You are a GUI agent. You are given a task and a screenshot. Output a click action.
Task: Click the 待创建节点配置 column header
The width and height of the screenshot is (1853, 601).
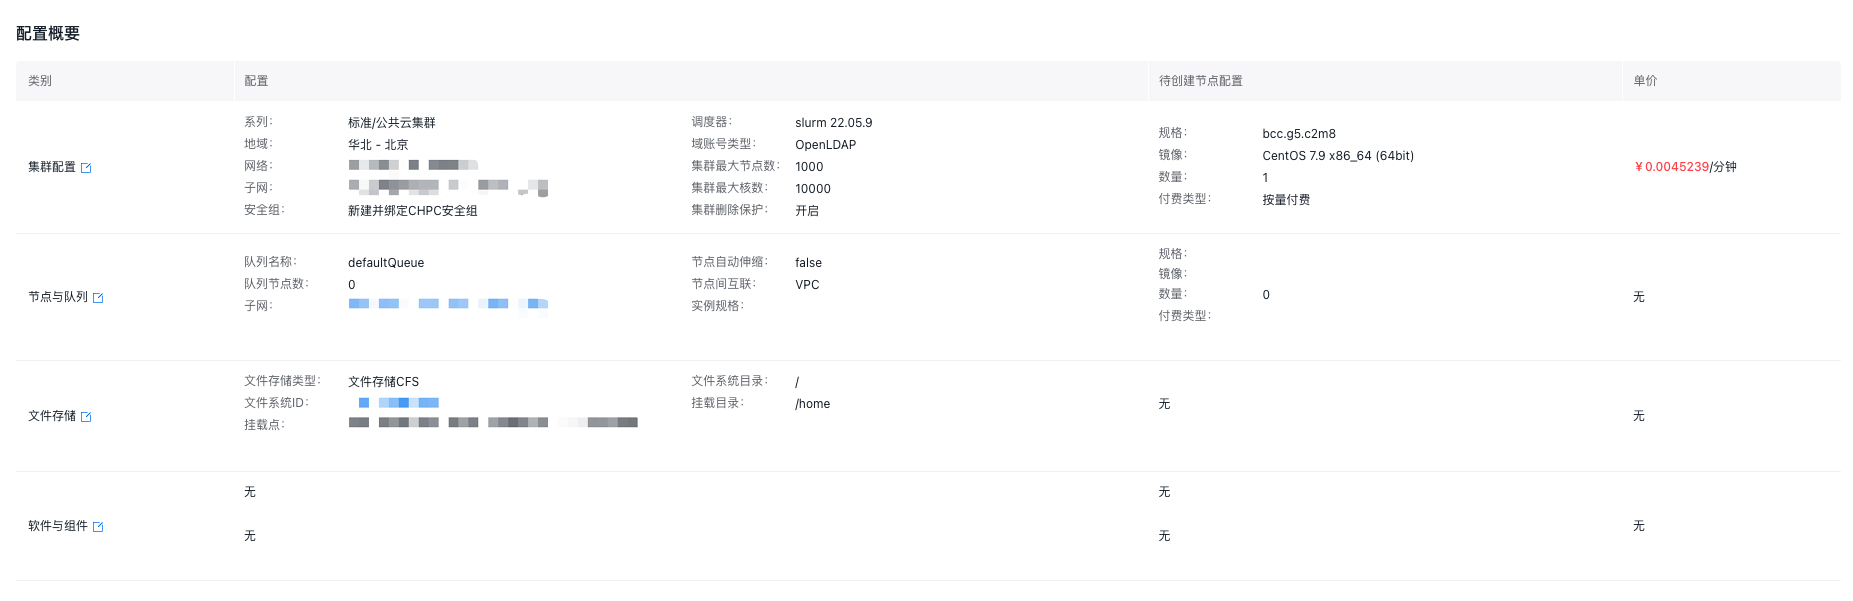coord(1200,81)
